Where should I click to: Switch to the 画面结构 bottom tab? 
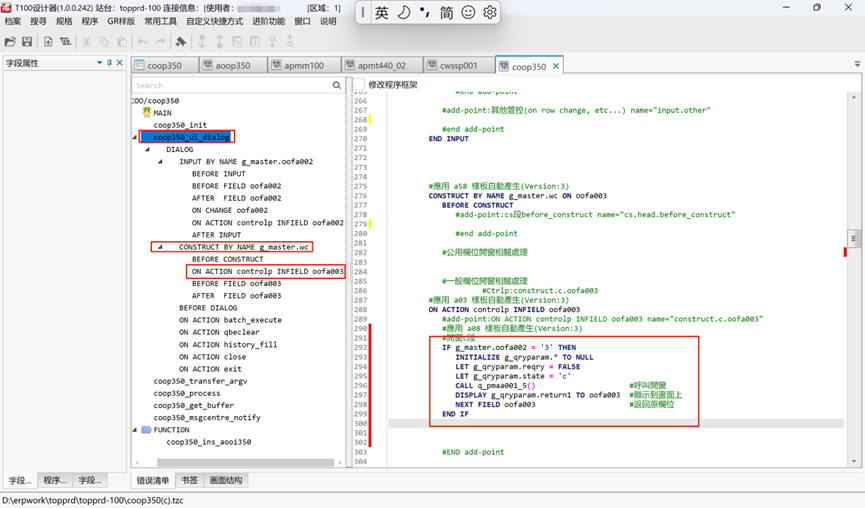(226, 480)
